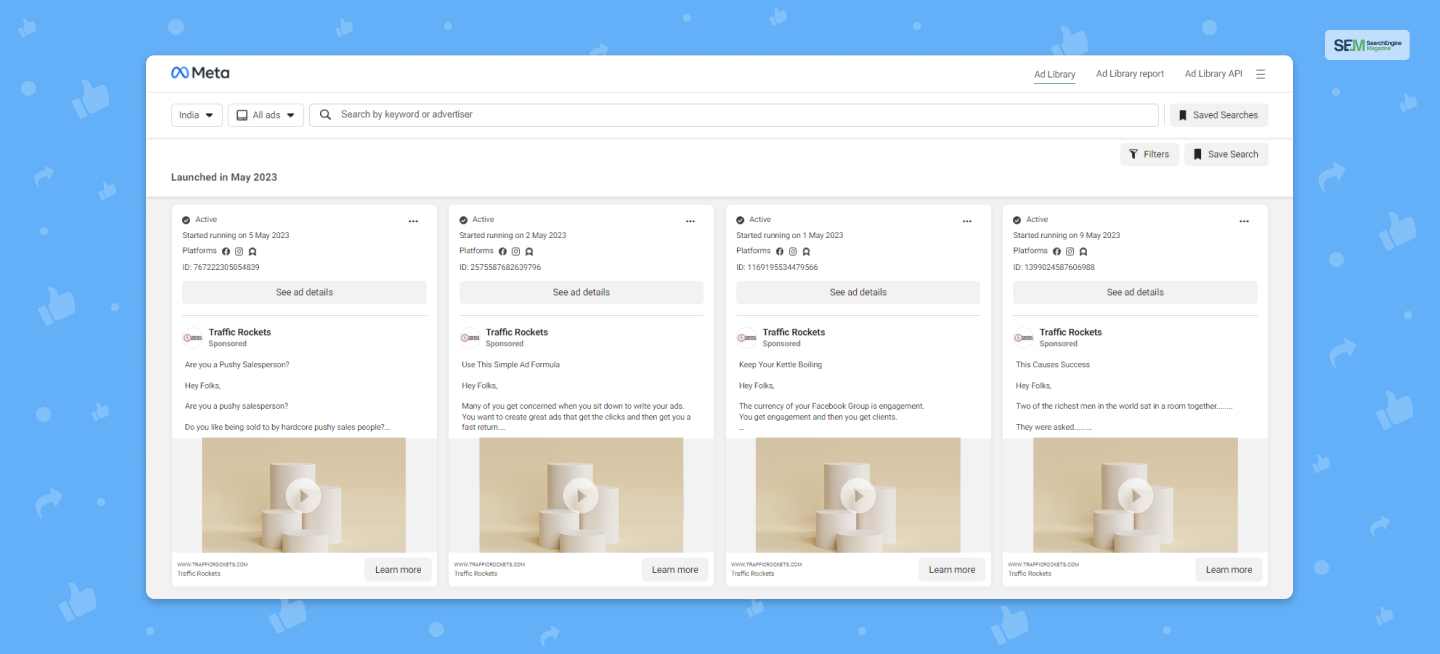1440x654 pixels.
Task: Open three-dot menu on ad ID 2575587682639796
Action: tap(690, 221)
